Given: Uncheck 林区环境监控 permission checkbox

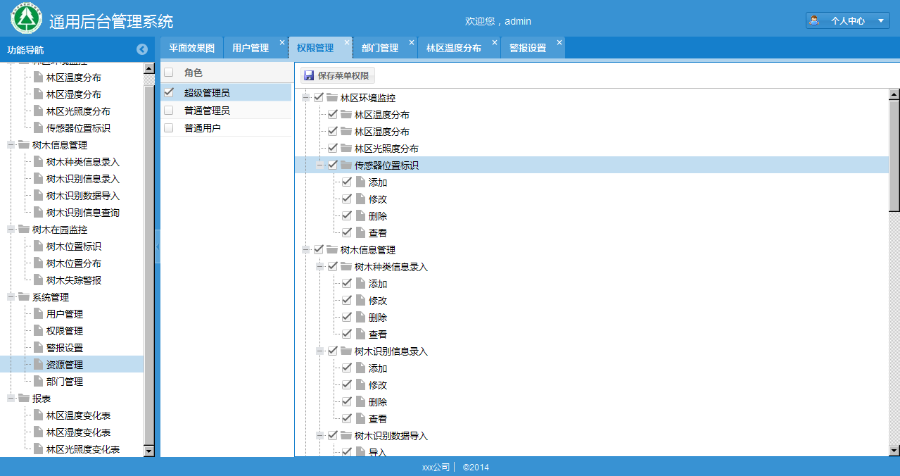Looking at the screenshot, I should tap(319, 98).
